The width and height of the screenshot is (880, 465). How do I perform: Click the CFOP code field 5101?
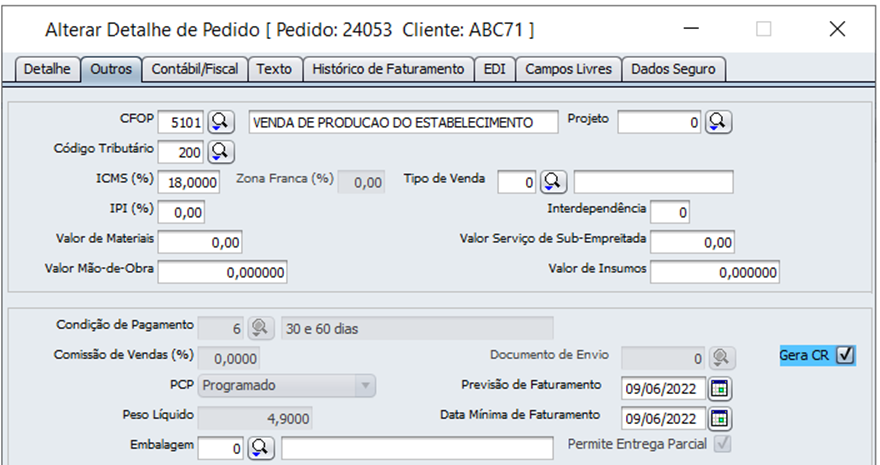tap(181, 122)
